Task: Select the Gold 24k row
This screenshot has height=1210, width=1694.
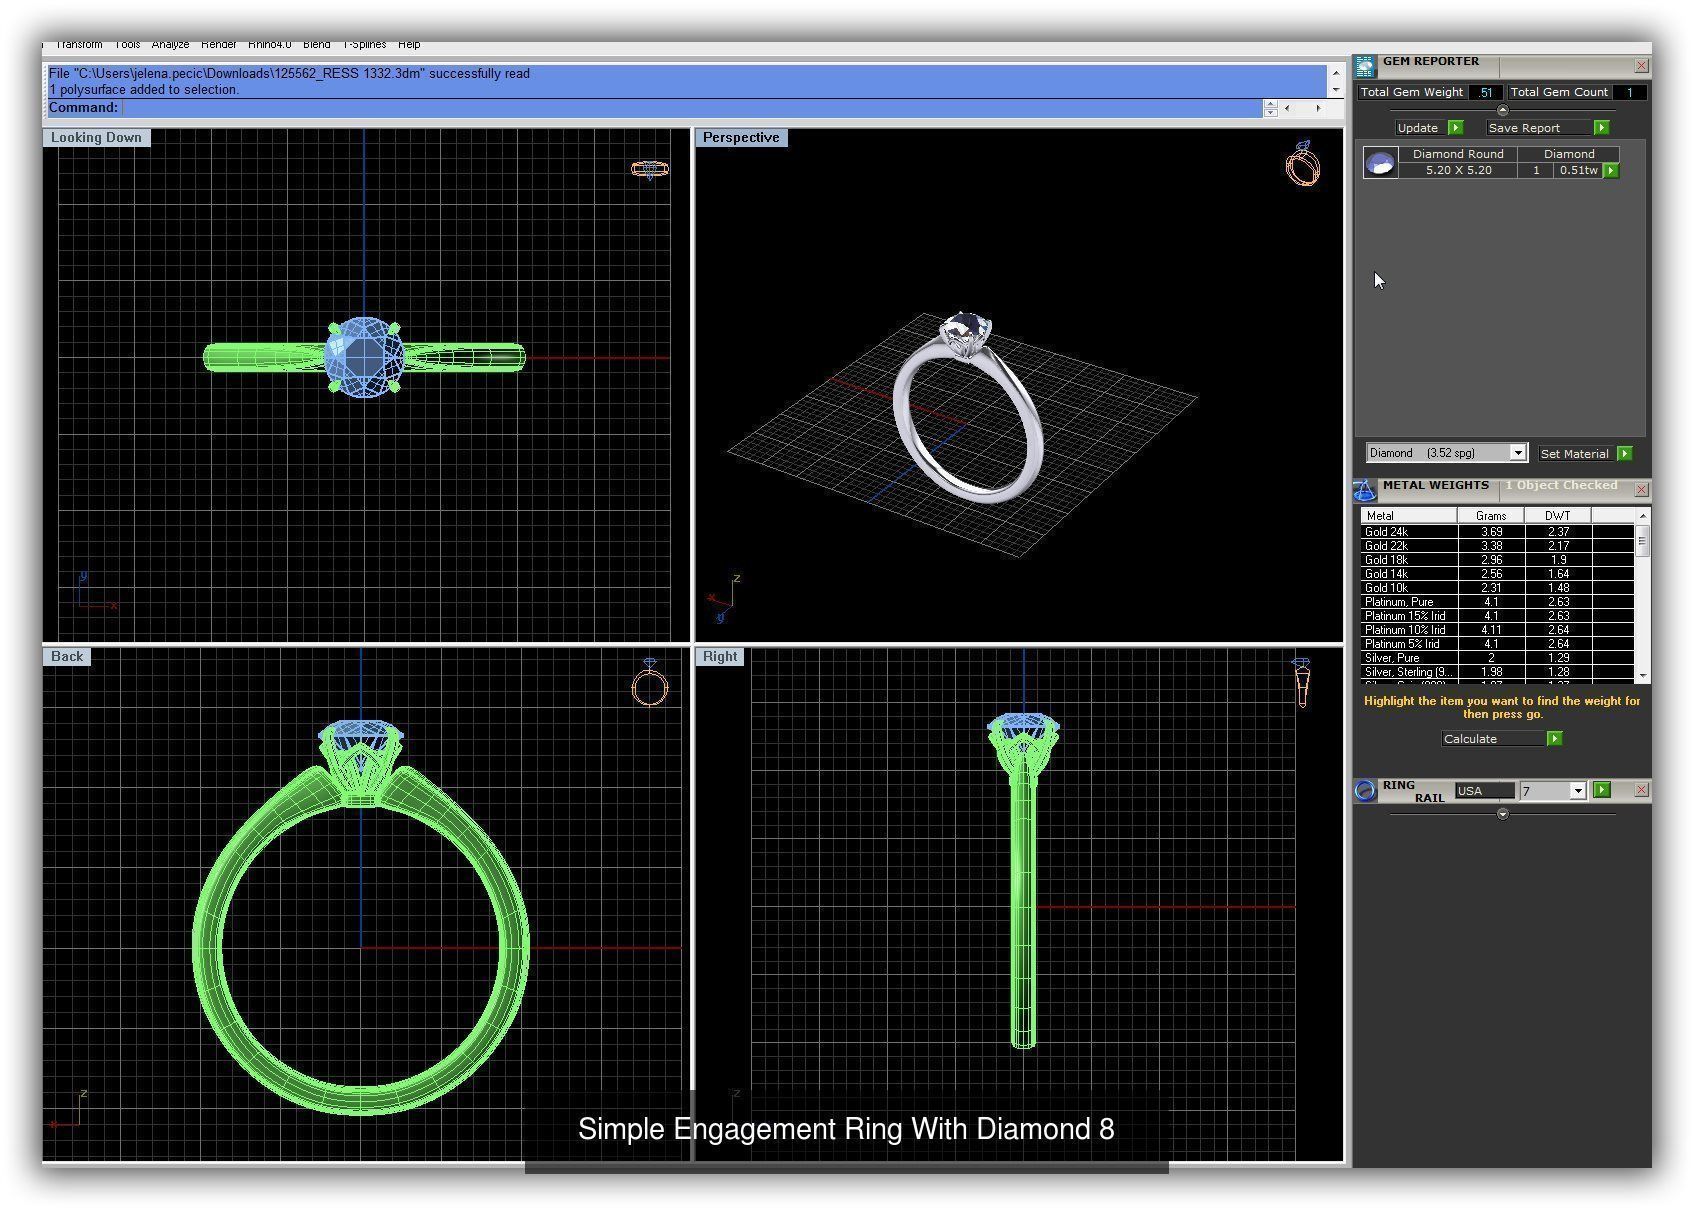Action: [x=1497, y=532]
